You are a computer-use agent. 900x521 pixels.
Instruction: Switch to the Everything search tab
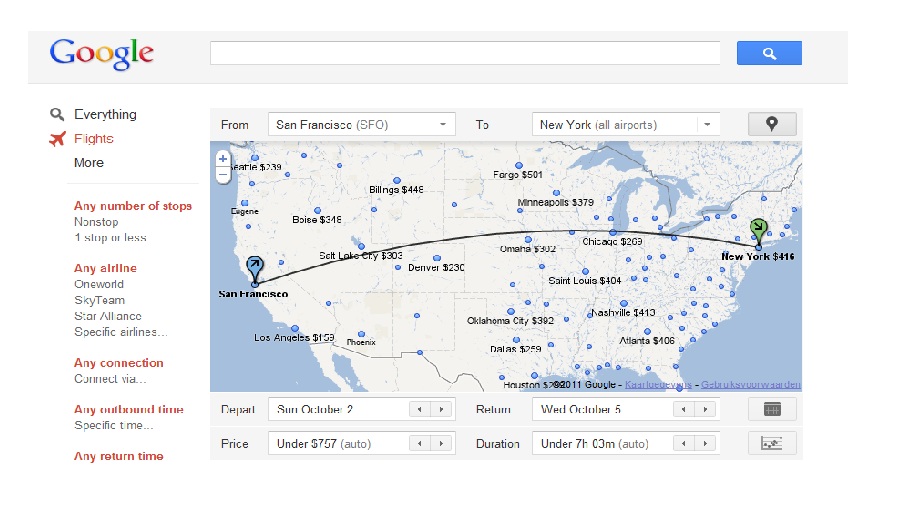click(x=105, y=114)
